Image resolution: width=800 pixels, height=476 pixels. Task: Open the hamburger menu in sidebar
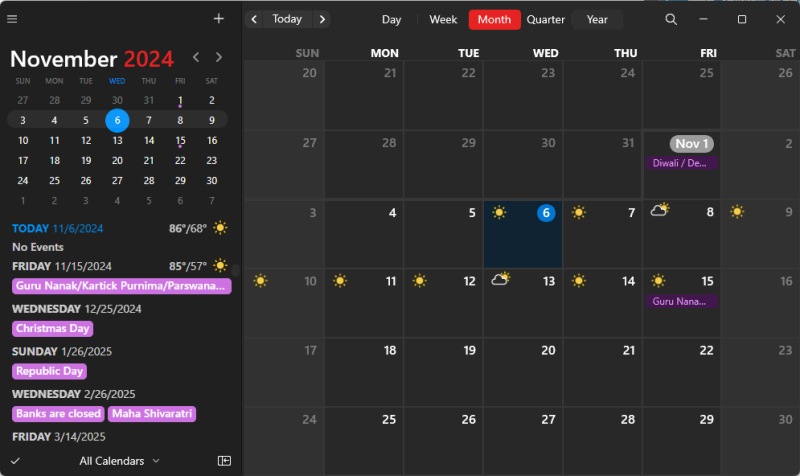pos(12,19)
